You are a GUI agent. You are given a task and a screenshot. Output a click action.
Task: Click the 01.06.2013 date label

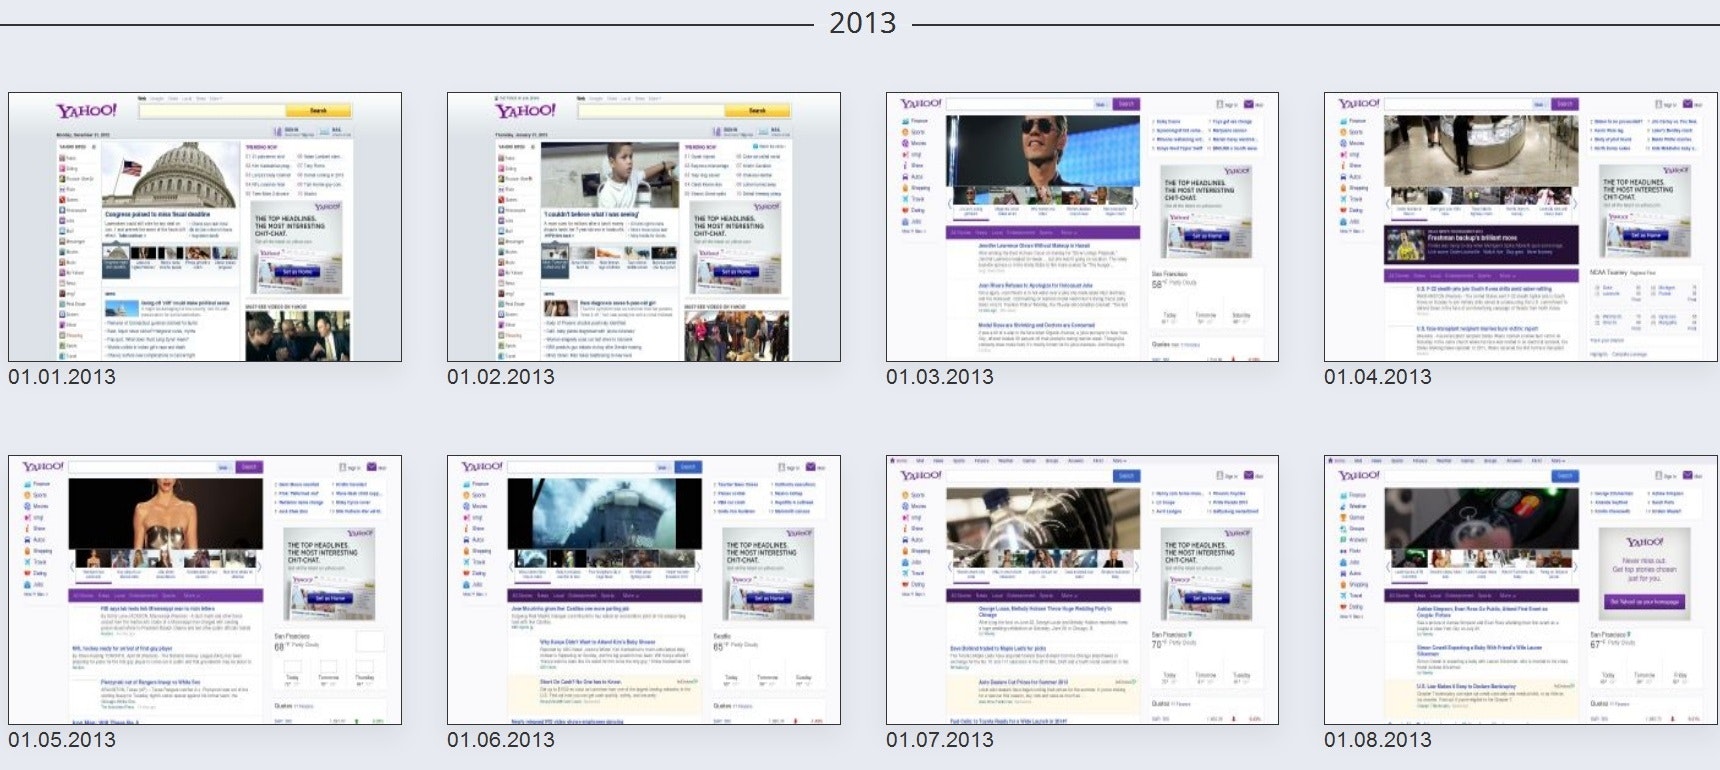tap(501, 740)
